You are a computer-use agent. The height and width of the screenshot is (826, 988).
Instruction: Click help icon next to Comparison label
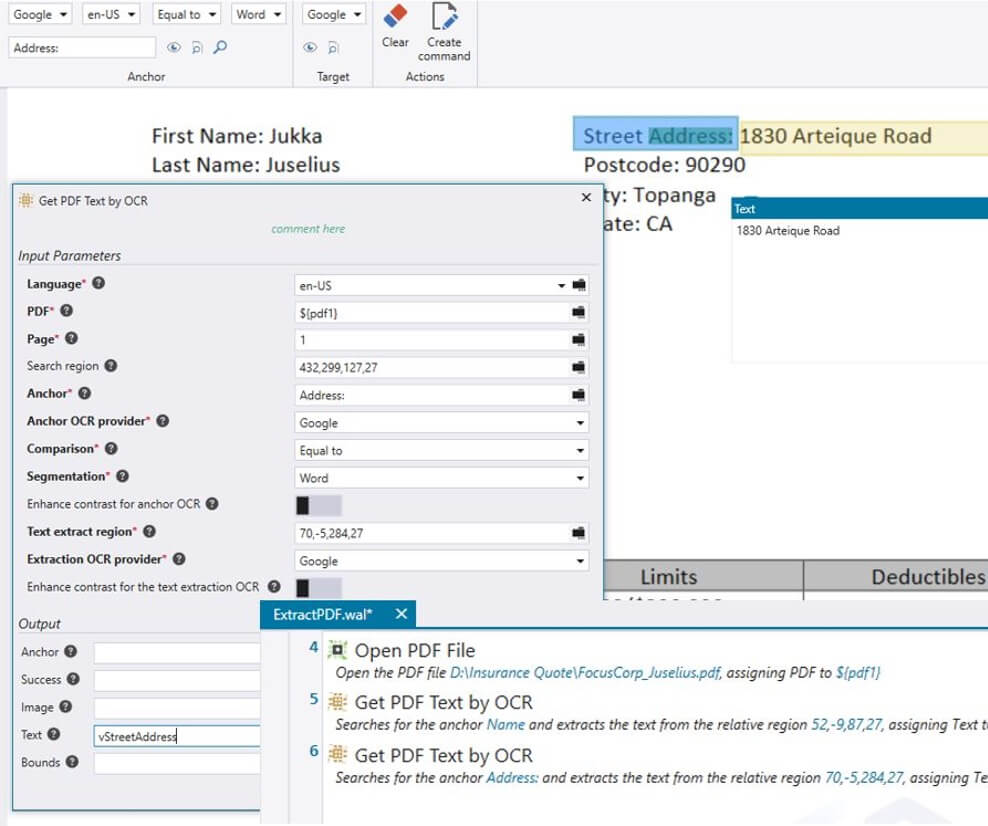pos(111,449)
